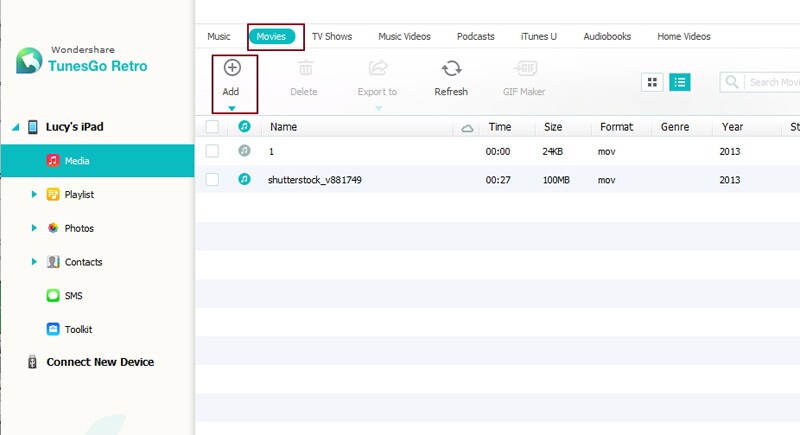Click the 100MB size cell
This screenshot has width=800, height=435.
click(556, 180)
